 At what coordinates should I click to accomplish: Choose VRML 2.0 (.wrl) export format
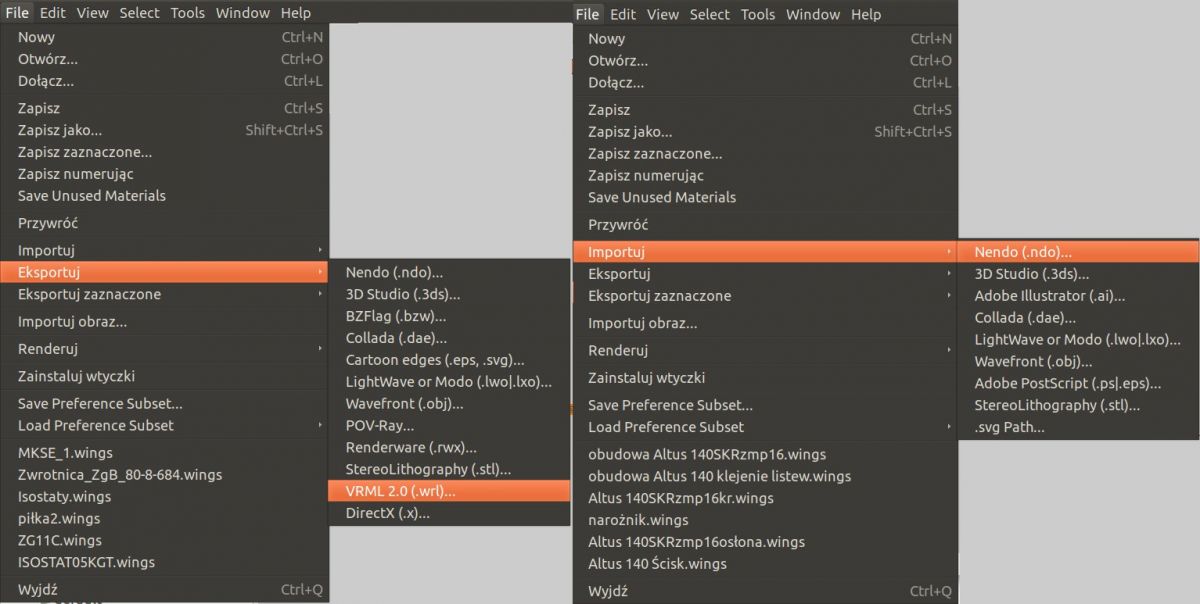(x=400, y=491)
